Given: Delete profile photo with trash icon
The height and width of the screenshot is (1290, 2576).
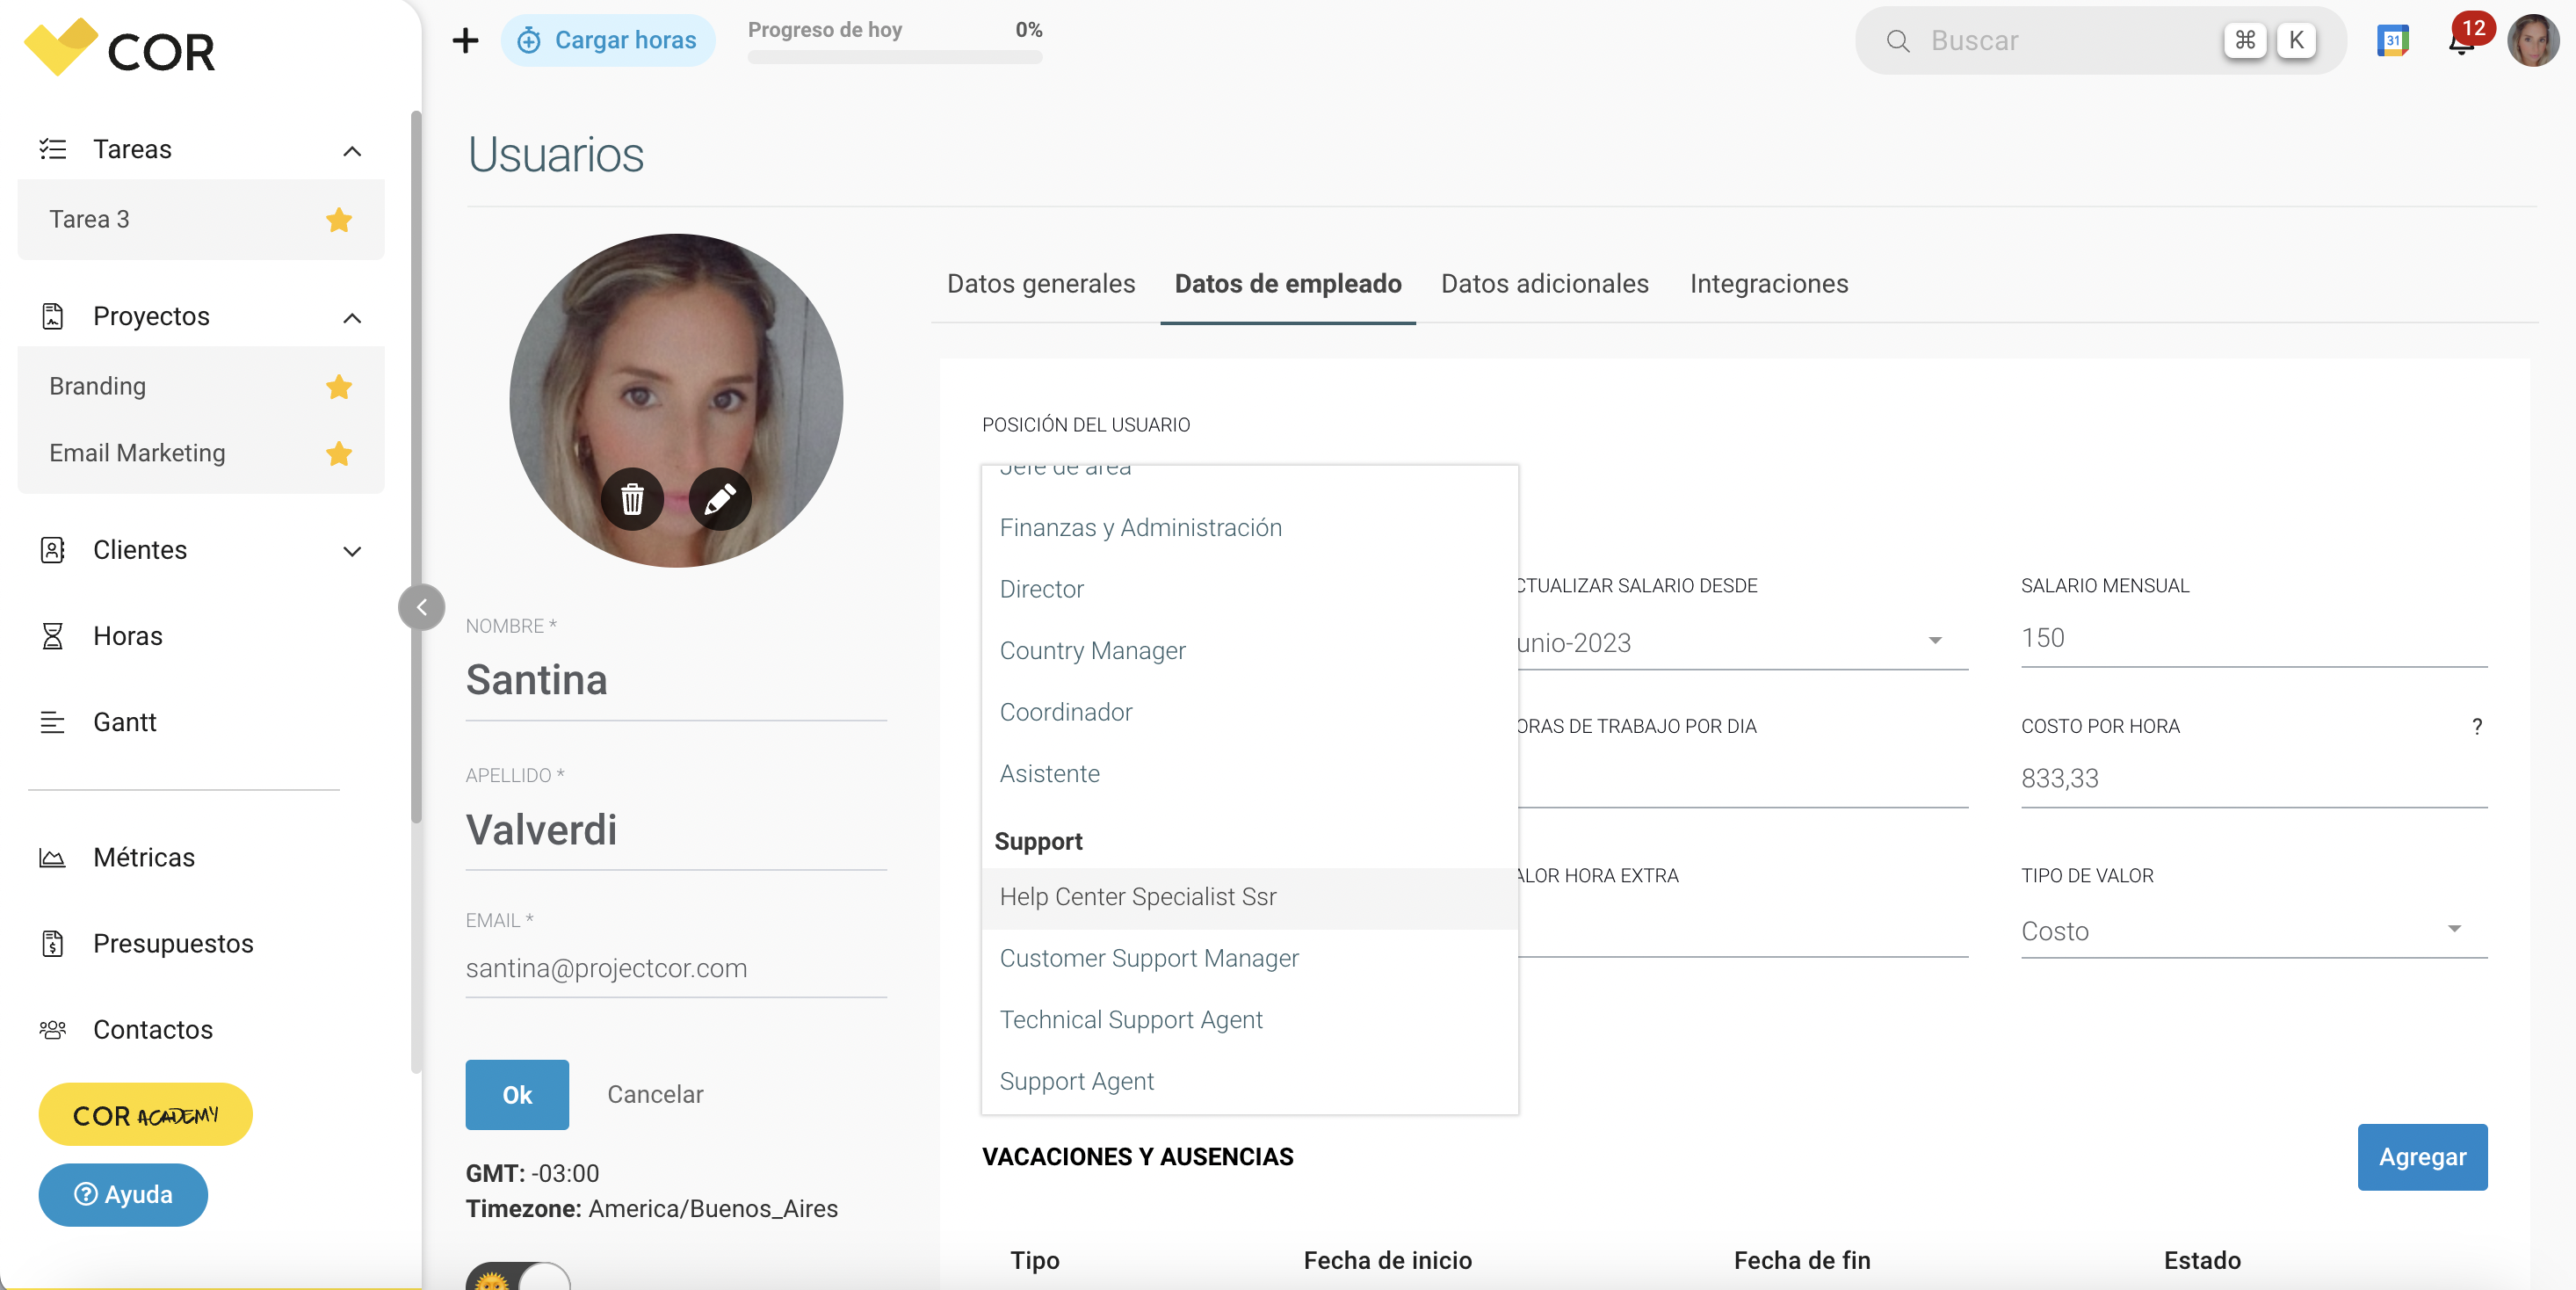Looking at the screenshot, I should click(632, 498).
